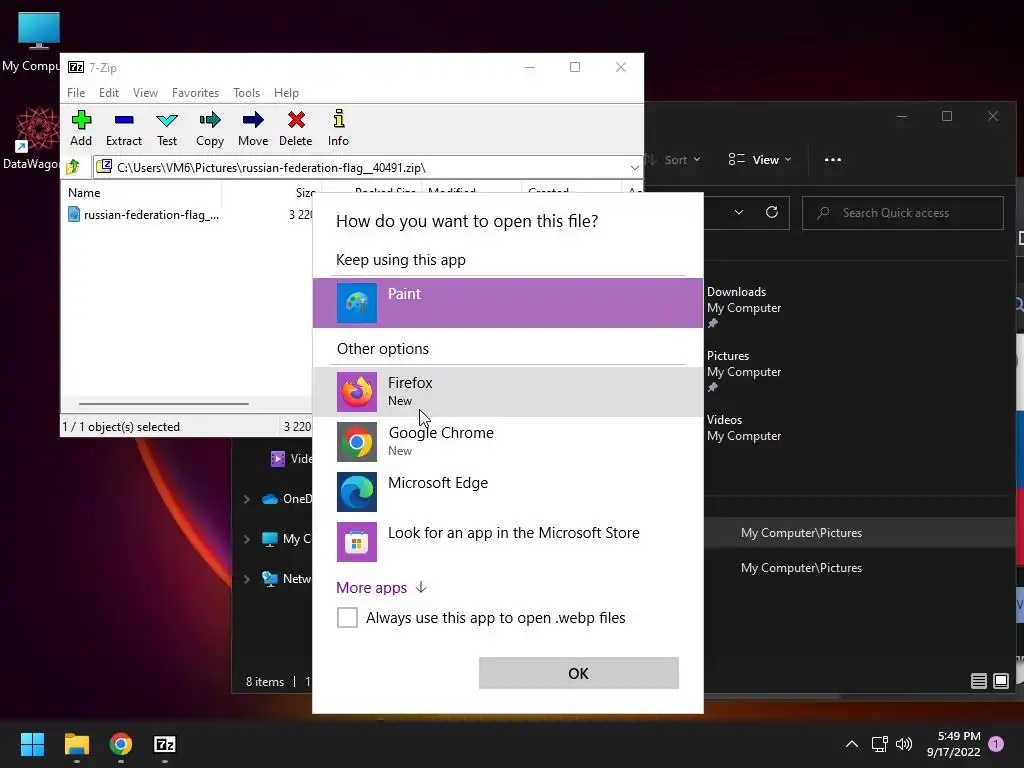The width and height of the screenshot is (1024, 768).
Task: Open the Videos quick access folder
Action: coord(744,428)
